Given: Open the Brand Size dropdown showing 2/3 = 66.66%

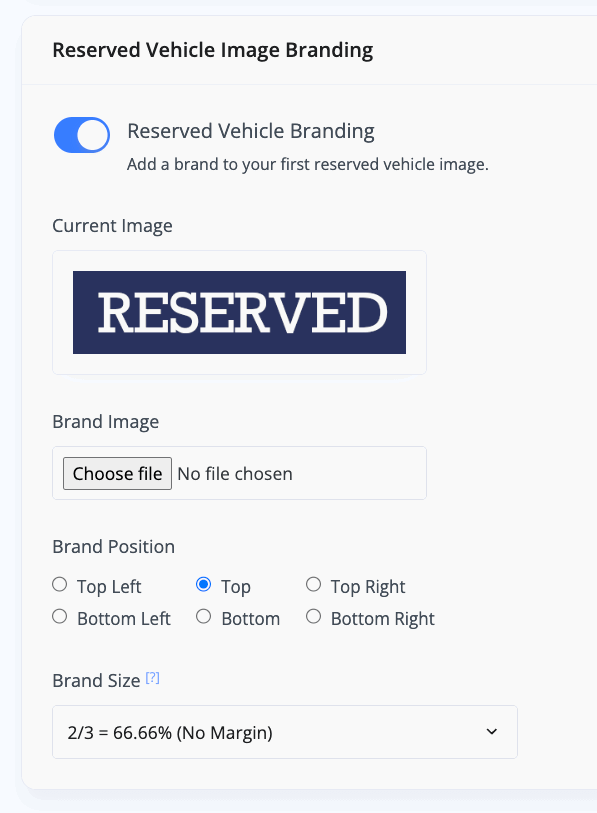Looking at the screenshot, I should point(285,732).
